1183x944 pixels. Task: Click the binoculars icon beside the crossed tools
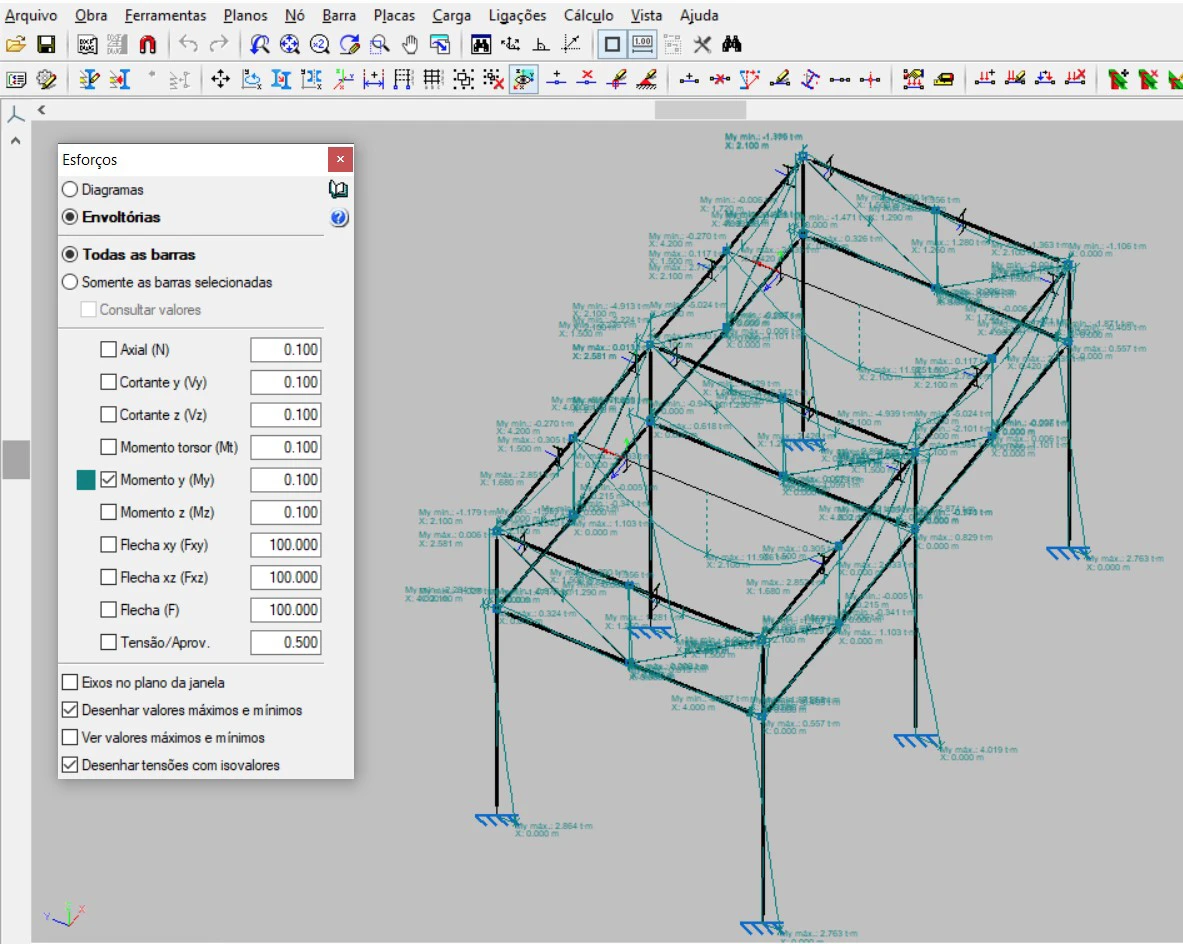(731, 44)
